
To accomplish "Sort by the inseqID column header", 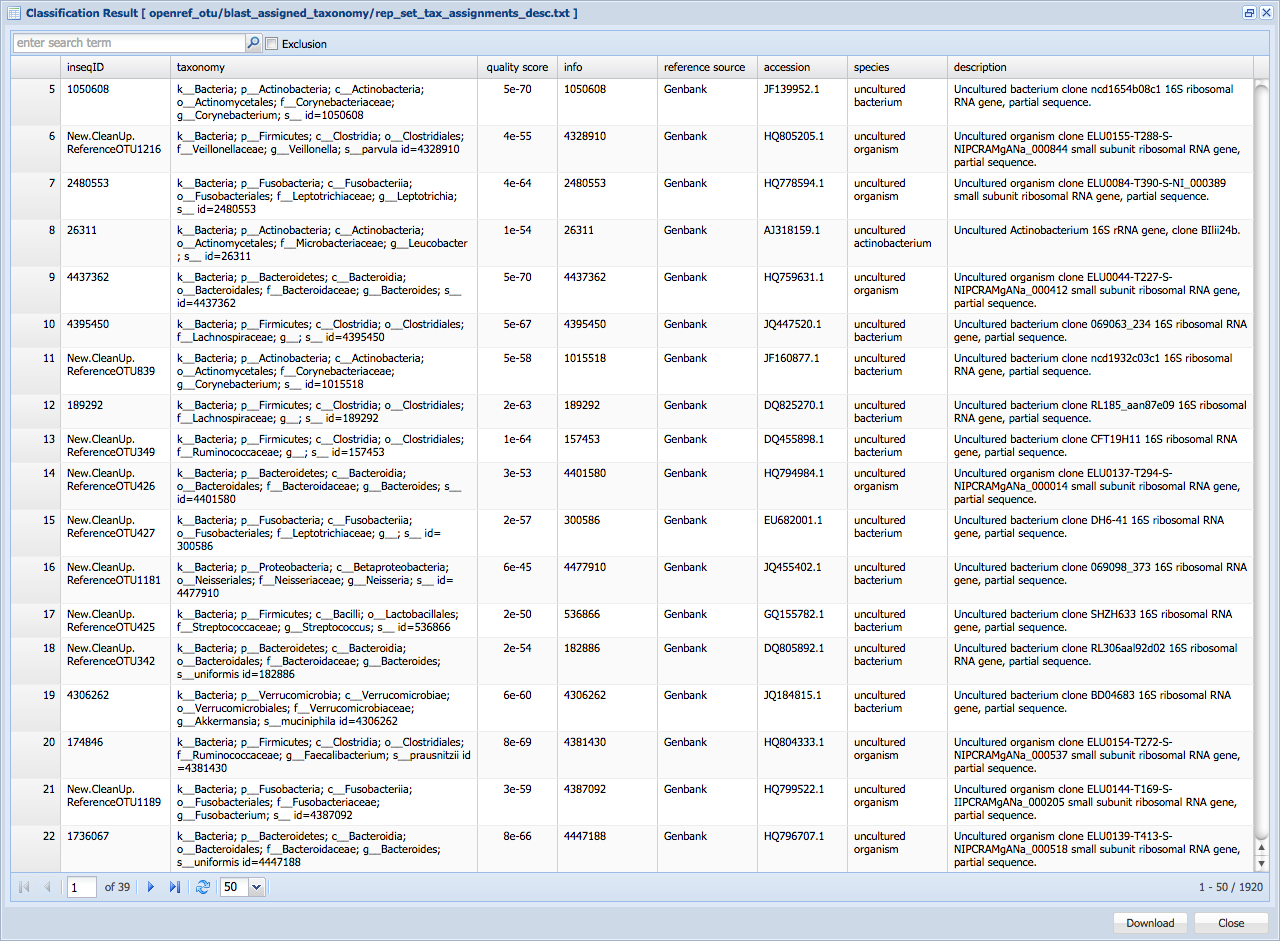I will click(x=115, y=67).
